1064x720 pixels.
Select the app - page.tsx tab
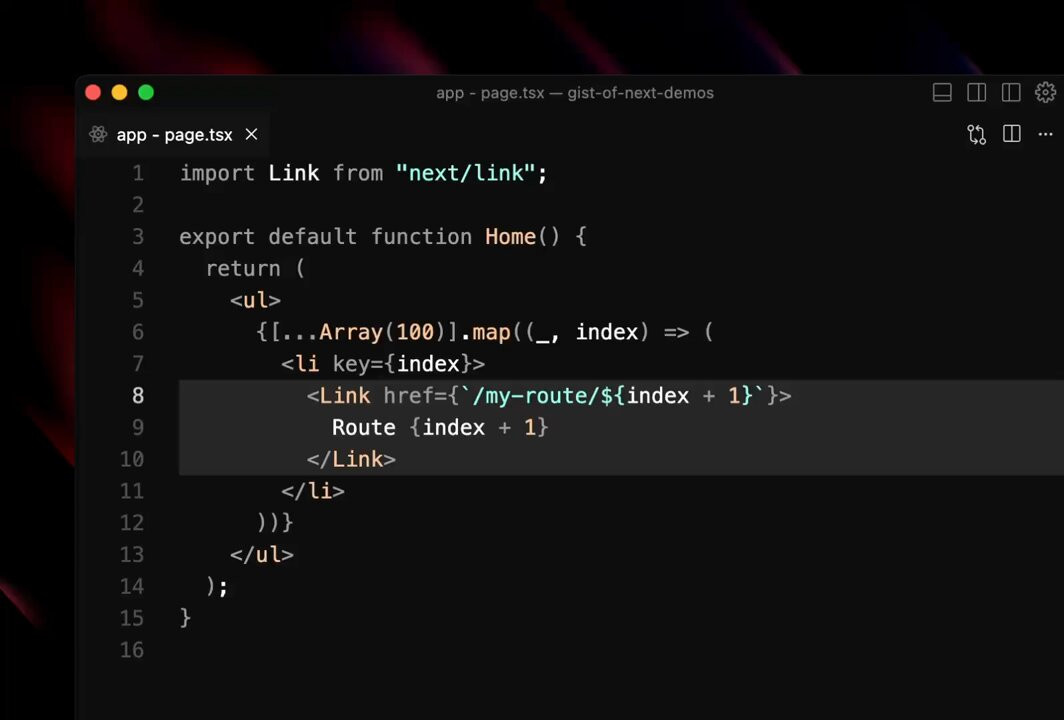point(174,134)
